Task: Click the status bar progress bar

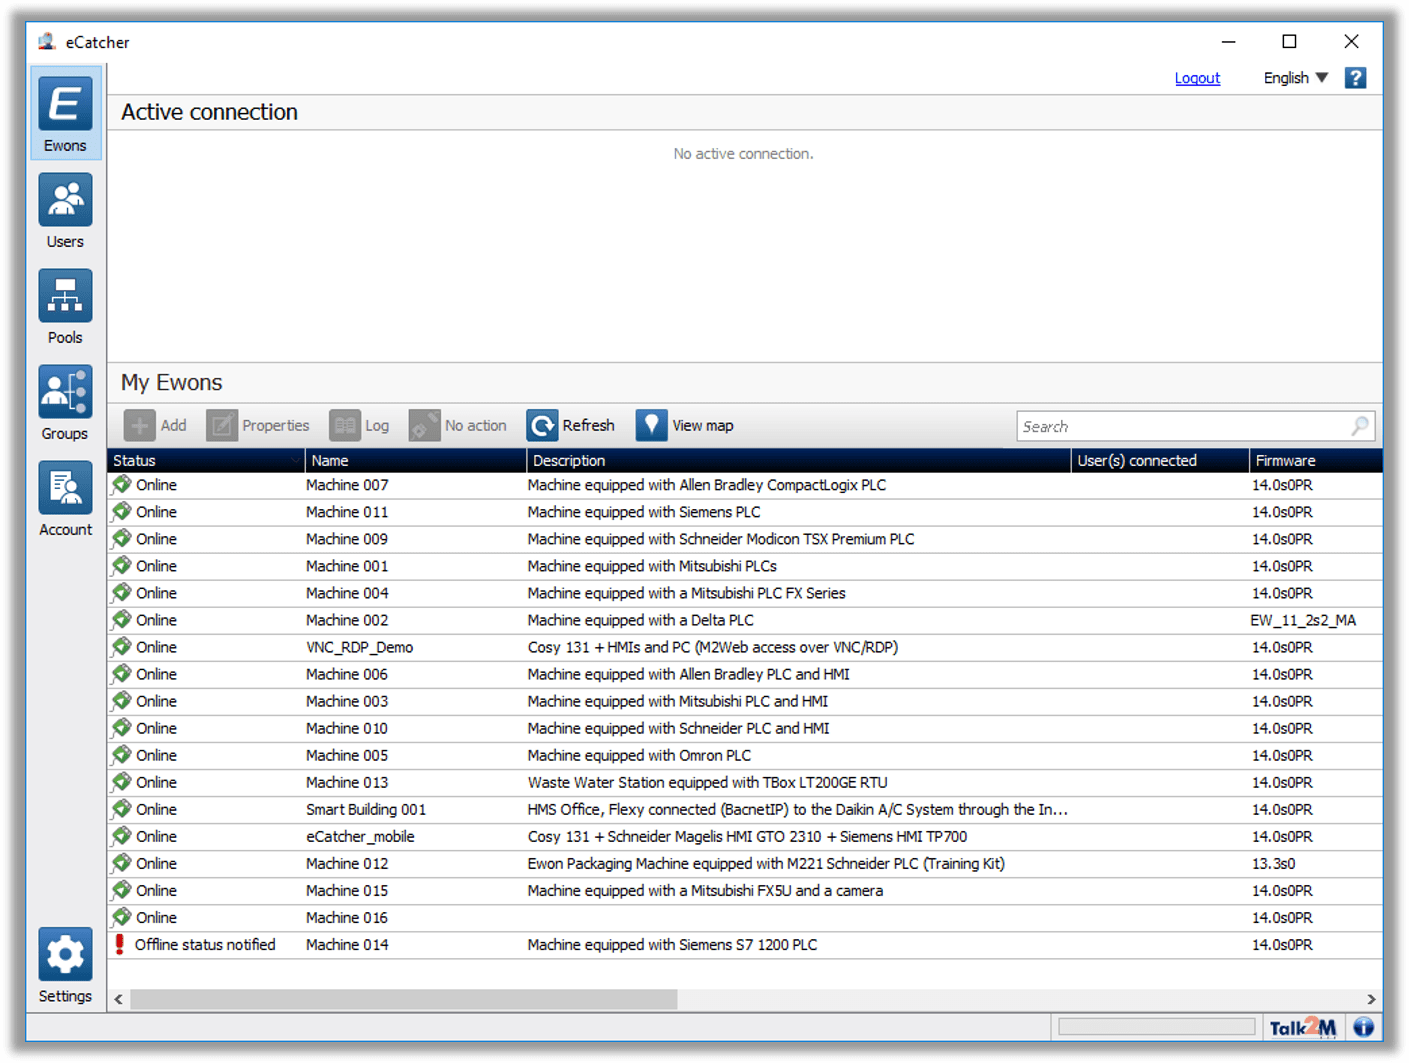Action: [x=1156, y=1027]
